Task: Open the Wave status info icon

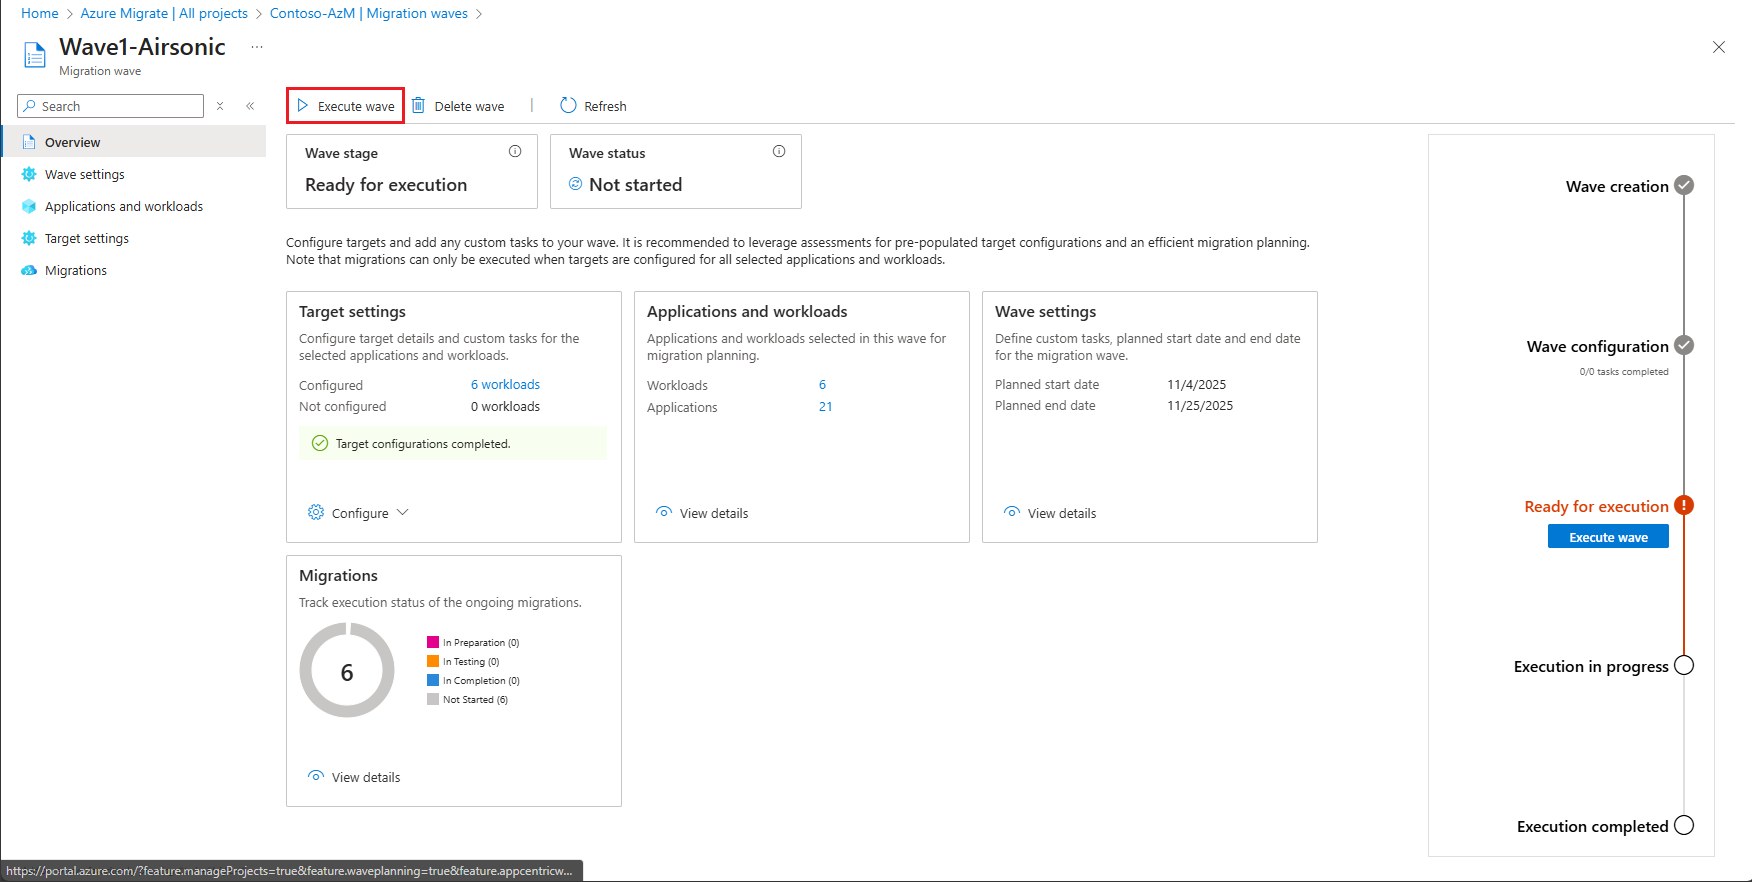Action: point(779,152)
